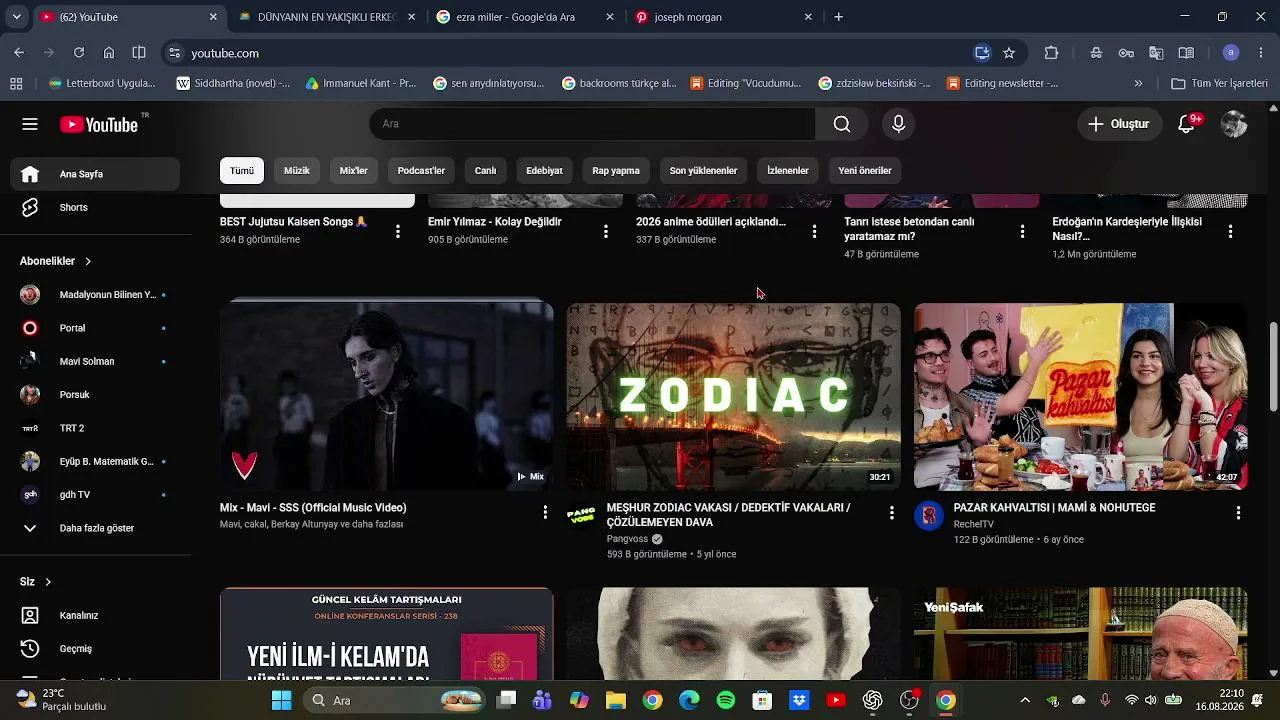Image resolution: width=1280 pixels, height=720 pixels.
Task: Open the YouTube account avatar menu
Action: [x=1234, y=124]
